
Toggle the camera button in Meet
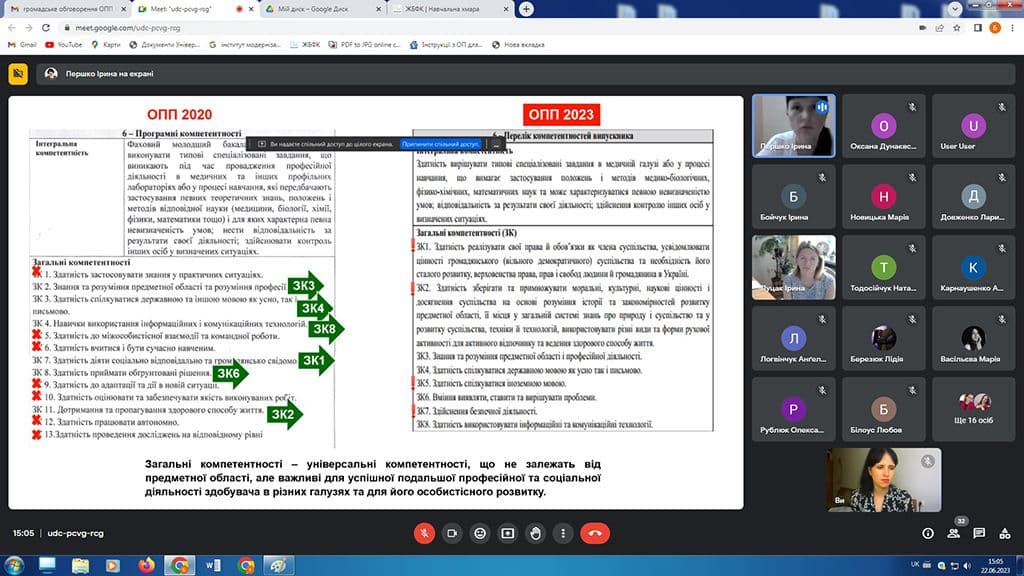(452, 534)
